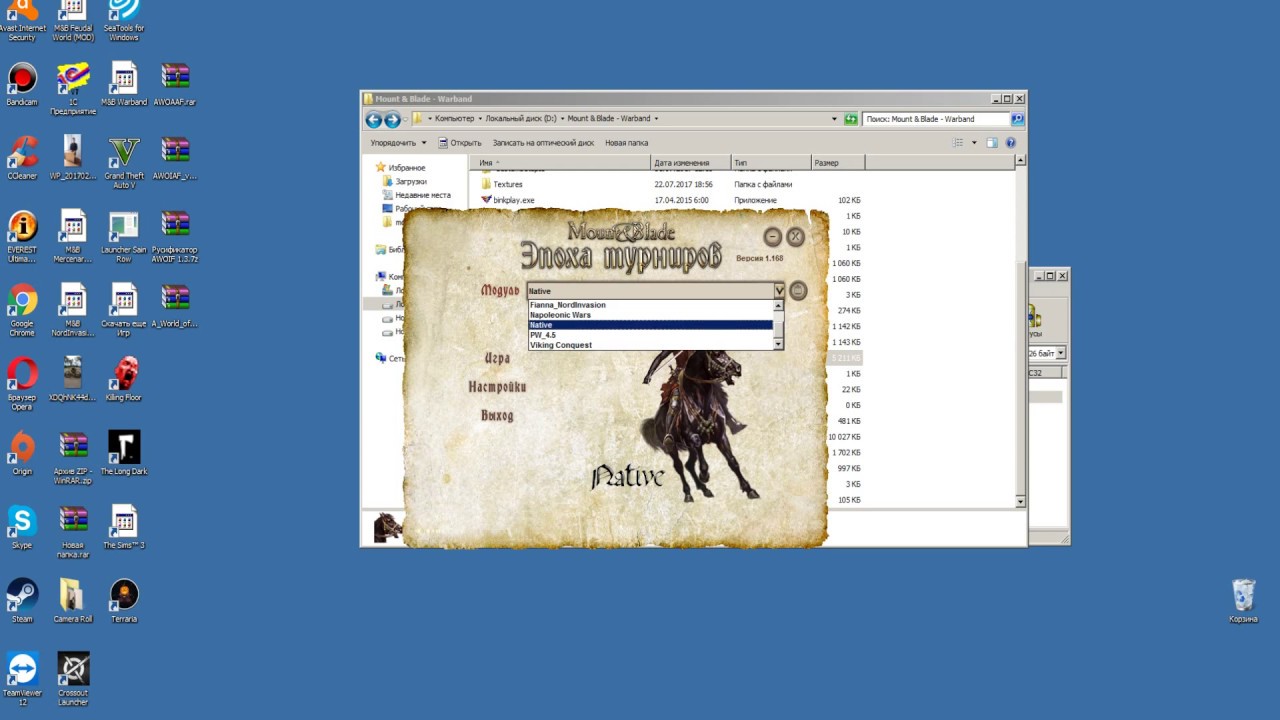Open Launcher Saints Row desktop shortcut

click(x=124, y=236)
